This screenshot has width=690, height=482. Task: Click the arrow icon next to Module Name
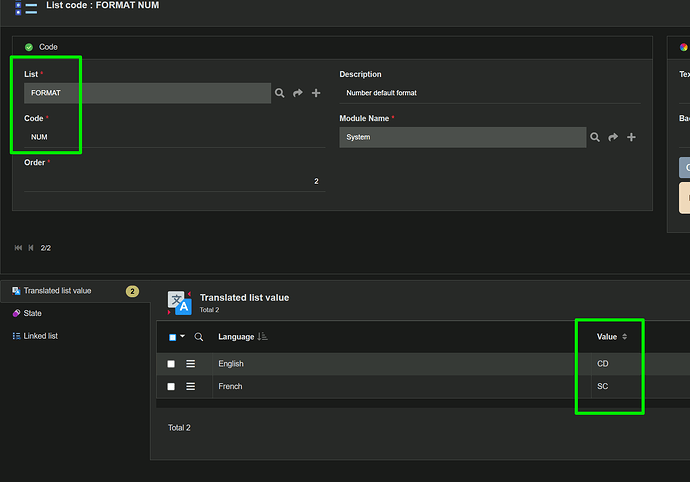(x=613, y=137)
